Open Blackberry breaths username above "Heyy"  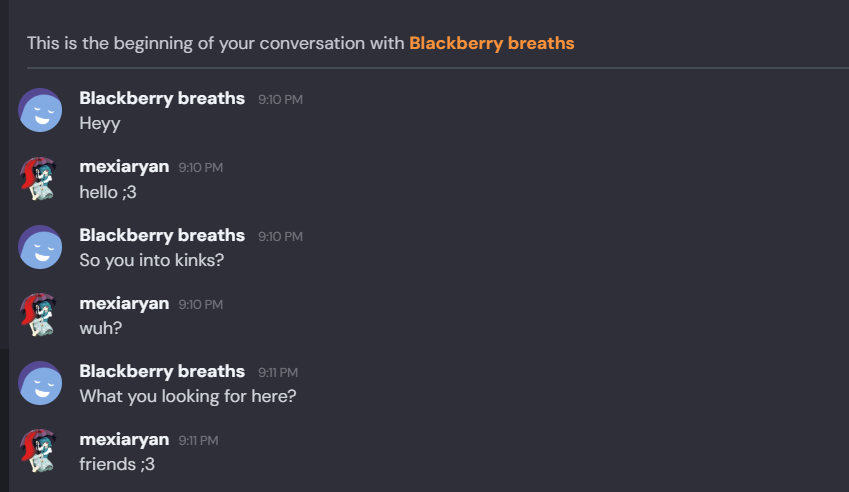click(162, 98)
